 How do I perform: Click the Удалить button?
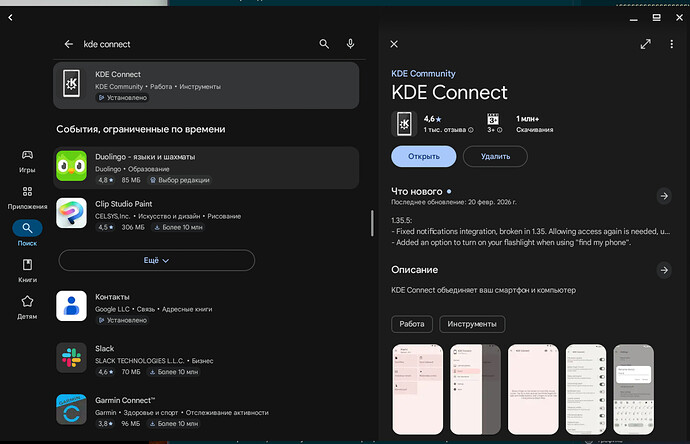pos(495,157)
